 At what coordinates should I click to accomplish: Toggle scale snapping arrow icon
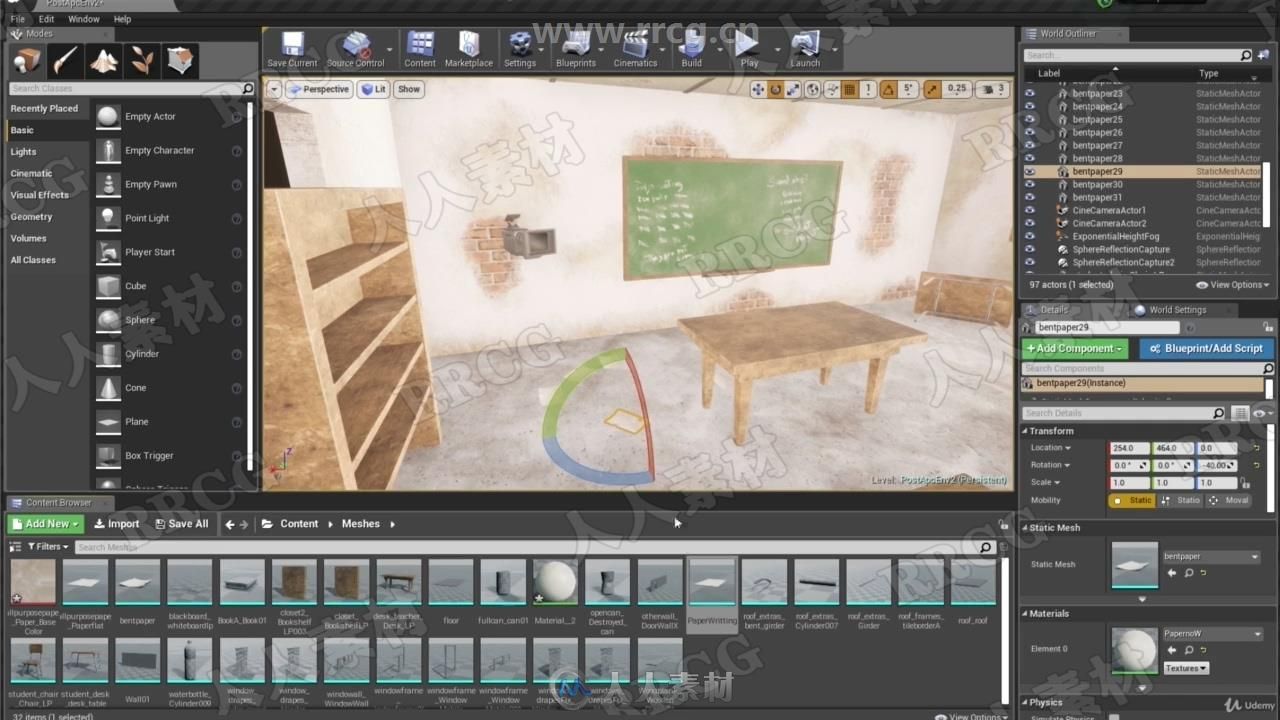pyautogui.click(x=932, y=89)
